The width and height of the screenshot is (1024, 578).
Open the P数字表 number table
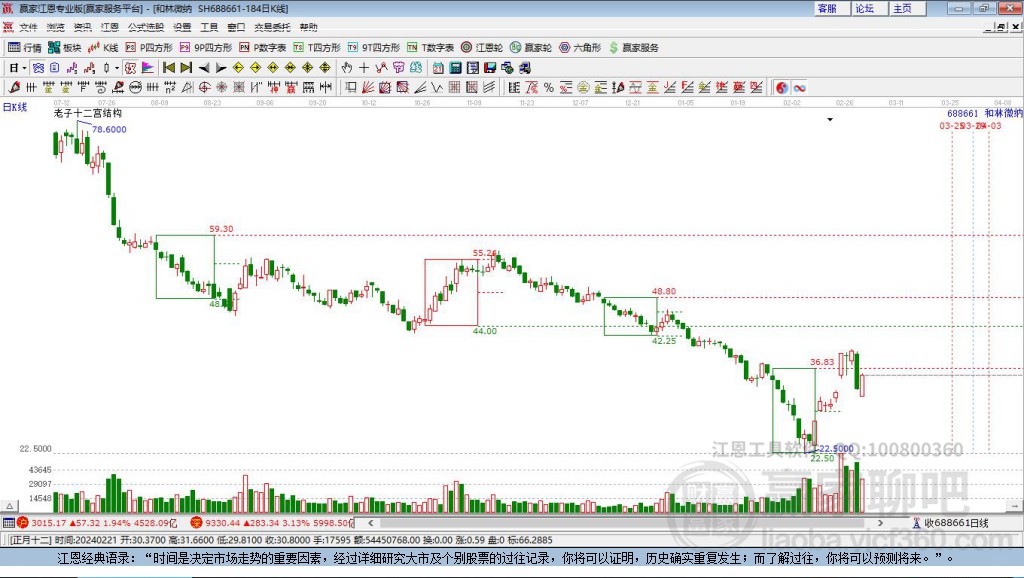click(263, 48)
